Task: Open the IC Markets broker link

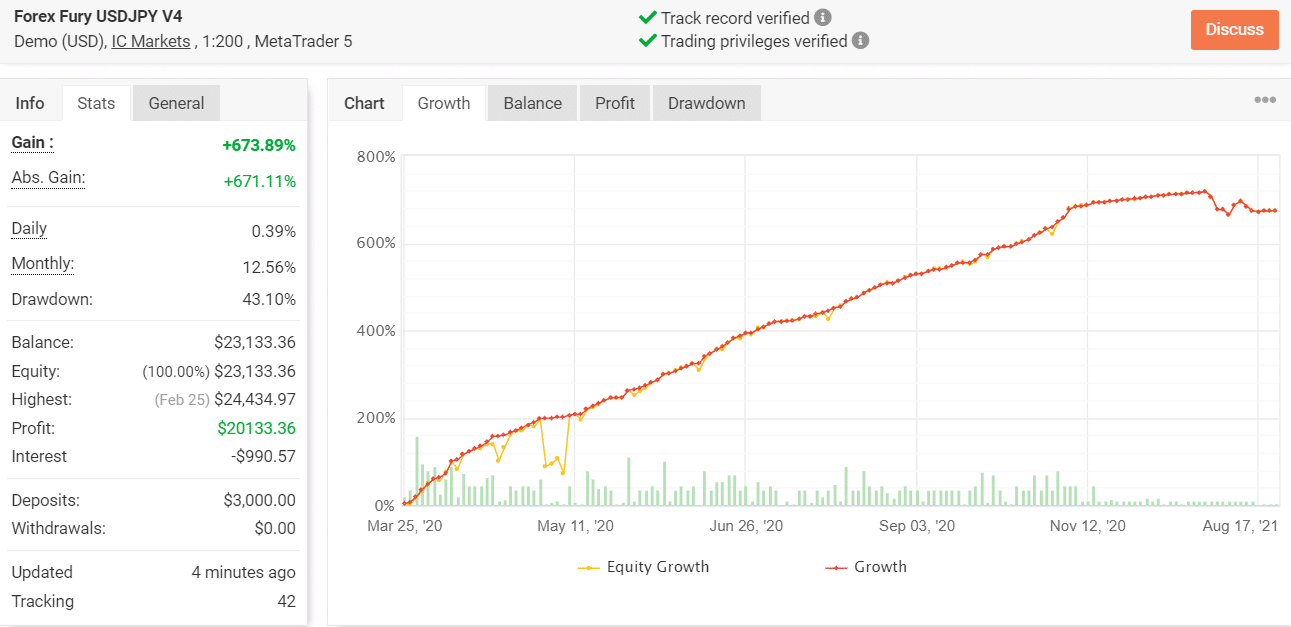Action: pos(151,41)
